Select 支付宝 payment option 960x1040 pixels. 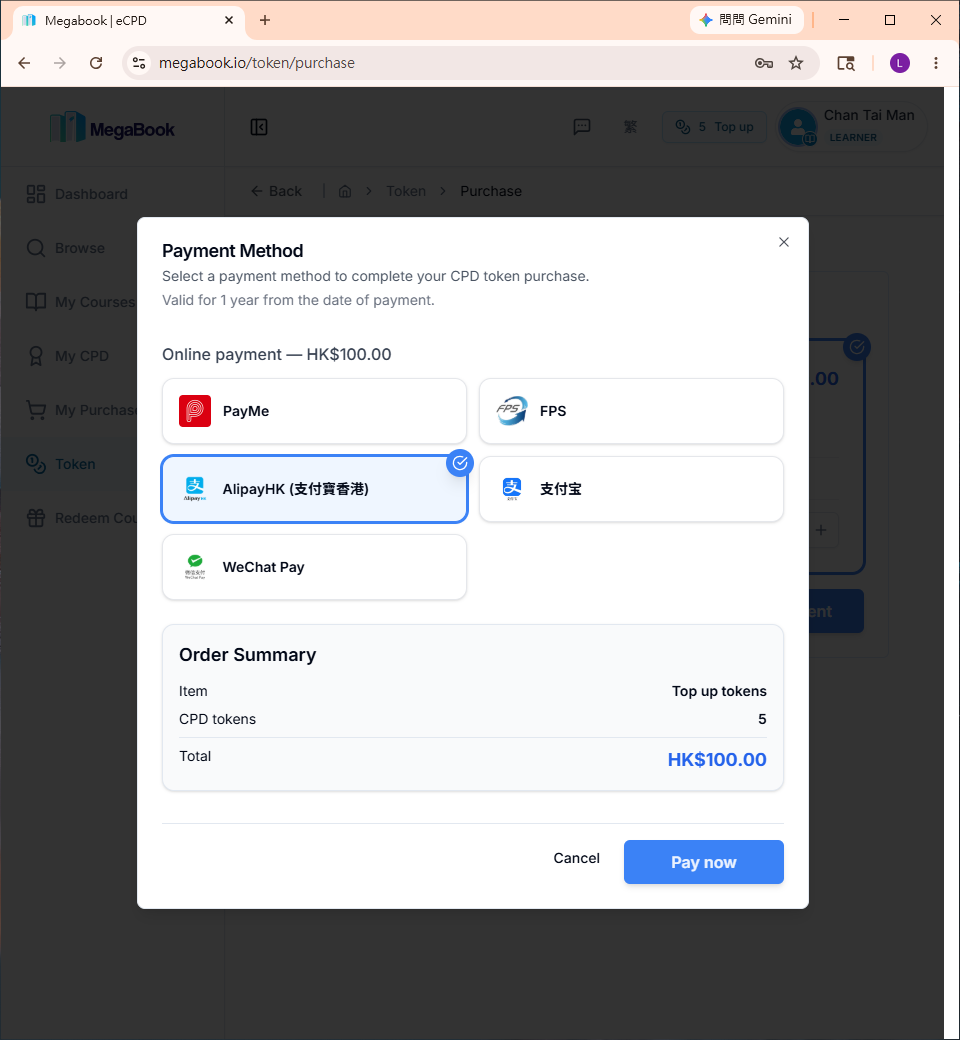[x=631, y=489]
